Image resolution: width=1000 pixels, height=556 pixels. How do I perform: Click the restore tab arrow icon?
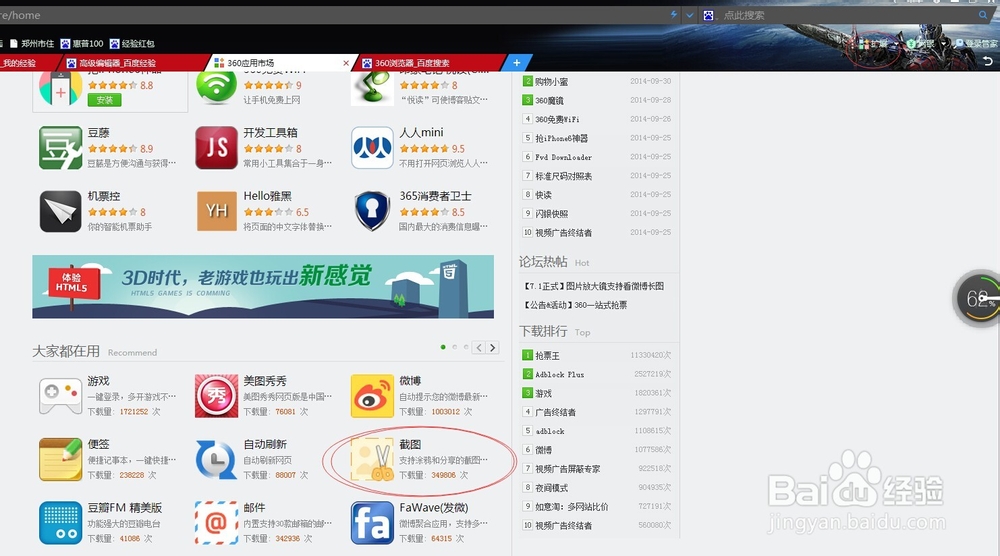point(988,61)
